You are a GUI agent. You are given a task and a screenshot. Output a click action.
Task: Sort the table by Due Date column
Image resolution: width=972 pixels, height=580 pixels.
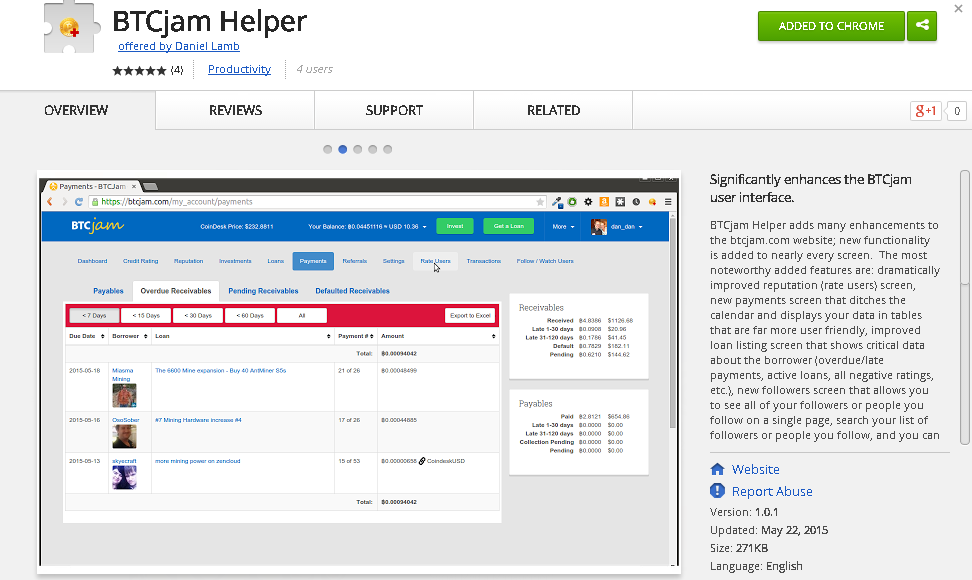(87, 336)
